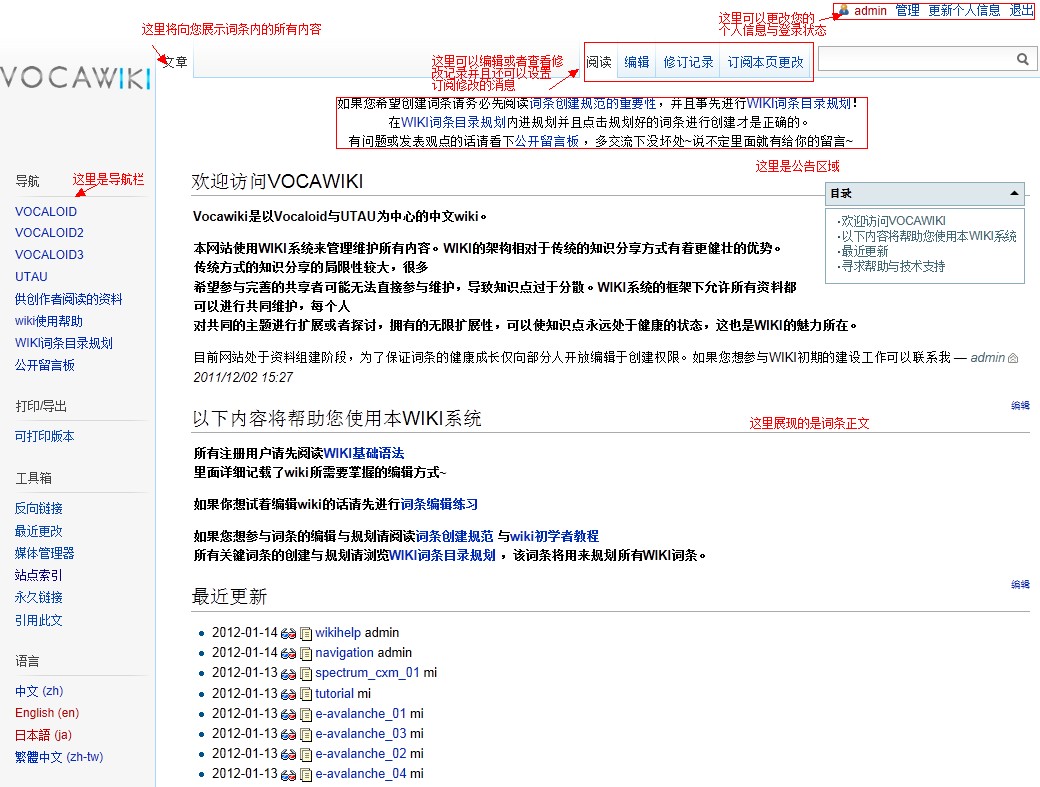Open UTAU in the navigation sidebar
The height and width of the screenshot is (787, 1040).
[31, 276]
